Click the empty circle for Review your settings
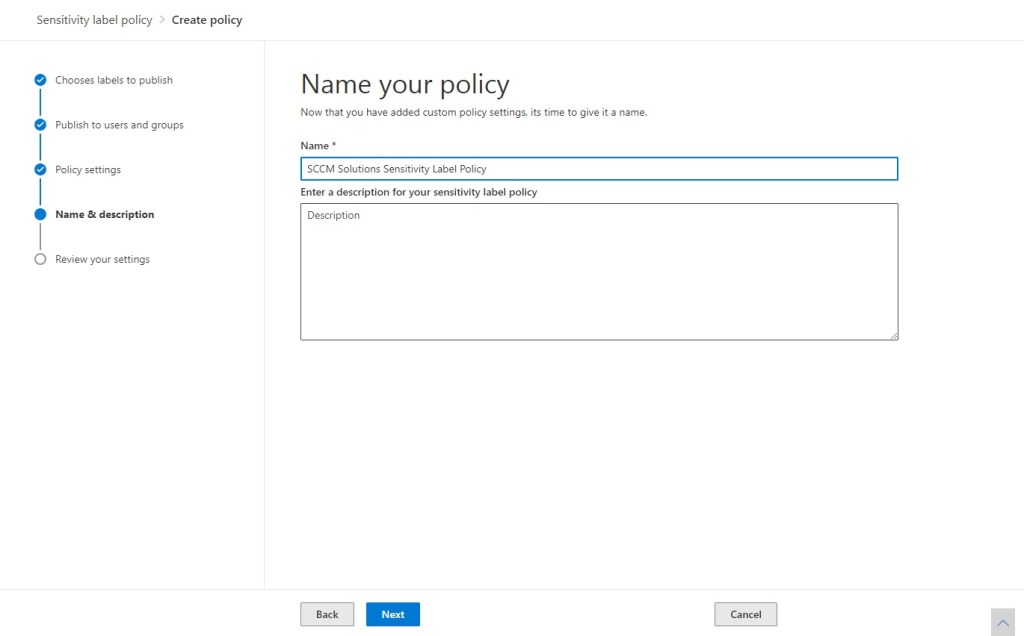Screen dimensions: 1024x636 40,259
